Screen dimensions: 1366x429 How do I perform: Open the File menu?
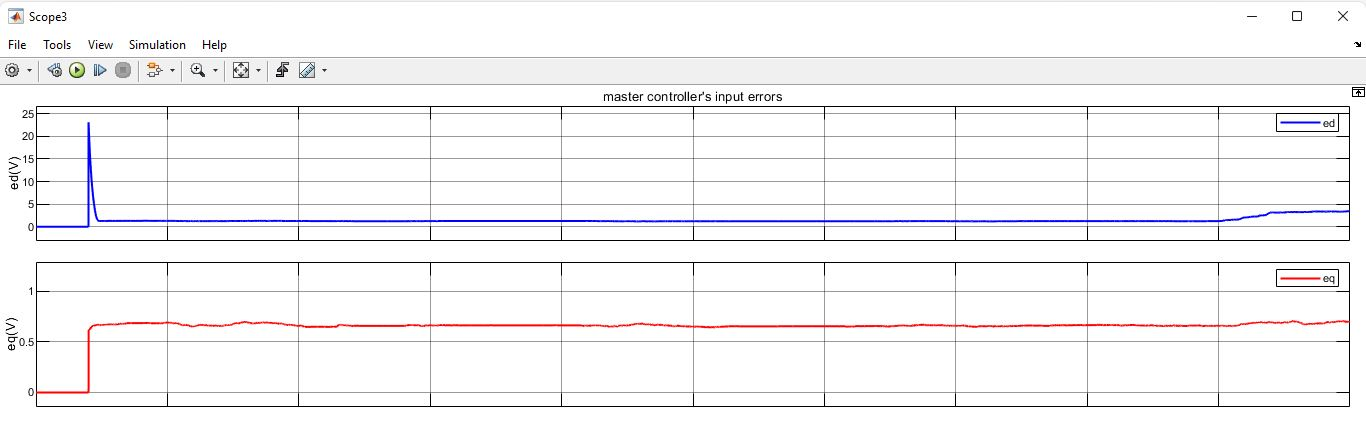coord(17,45)
